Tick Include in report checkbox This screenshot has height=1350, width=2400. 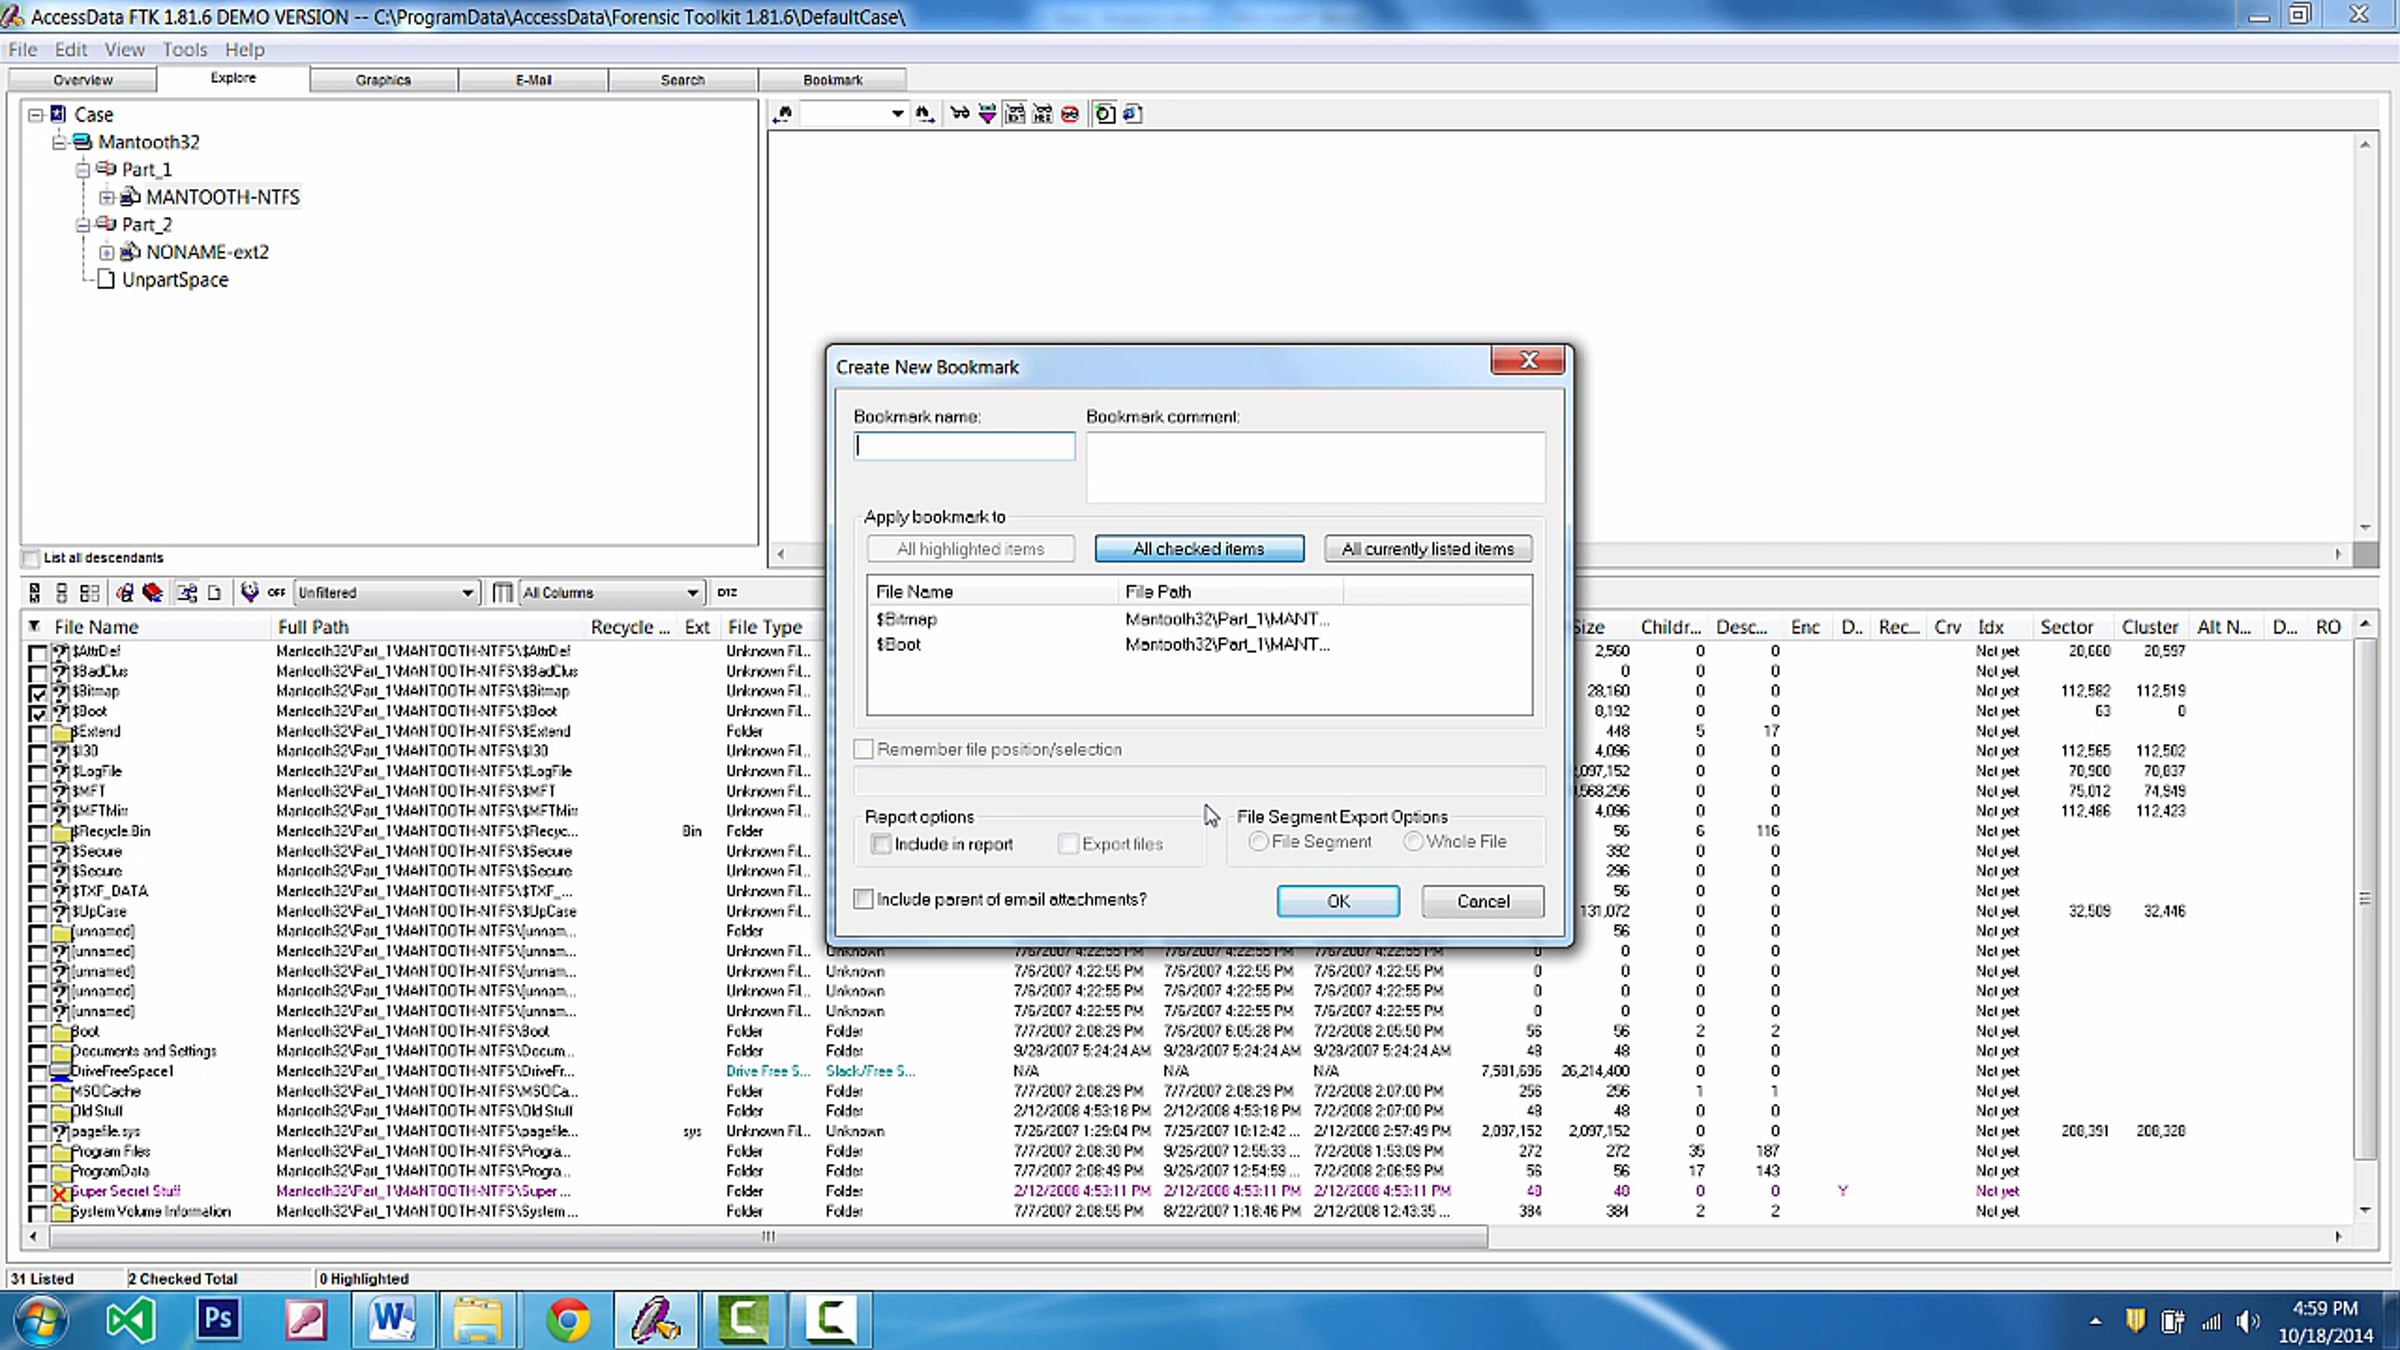pyautogui.click(x=881, y=844)
